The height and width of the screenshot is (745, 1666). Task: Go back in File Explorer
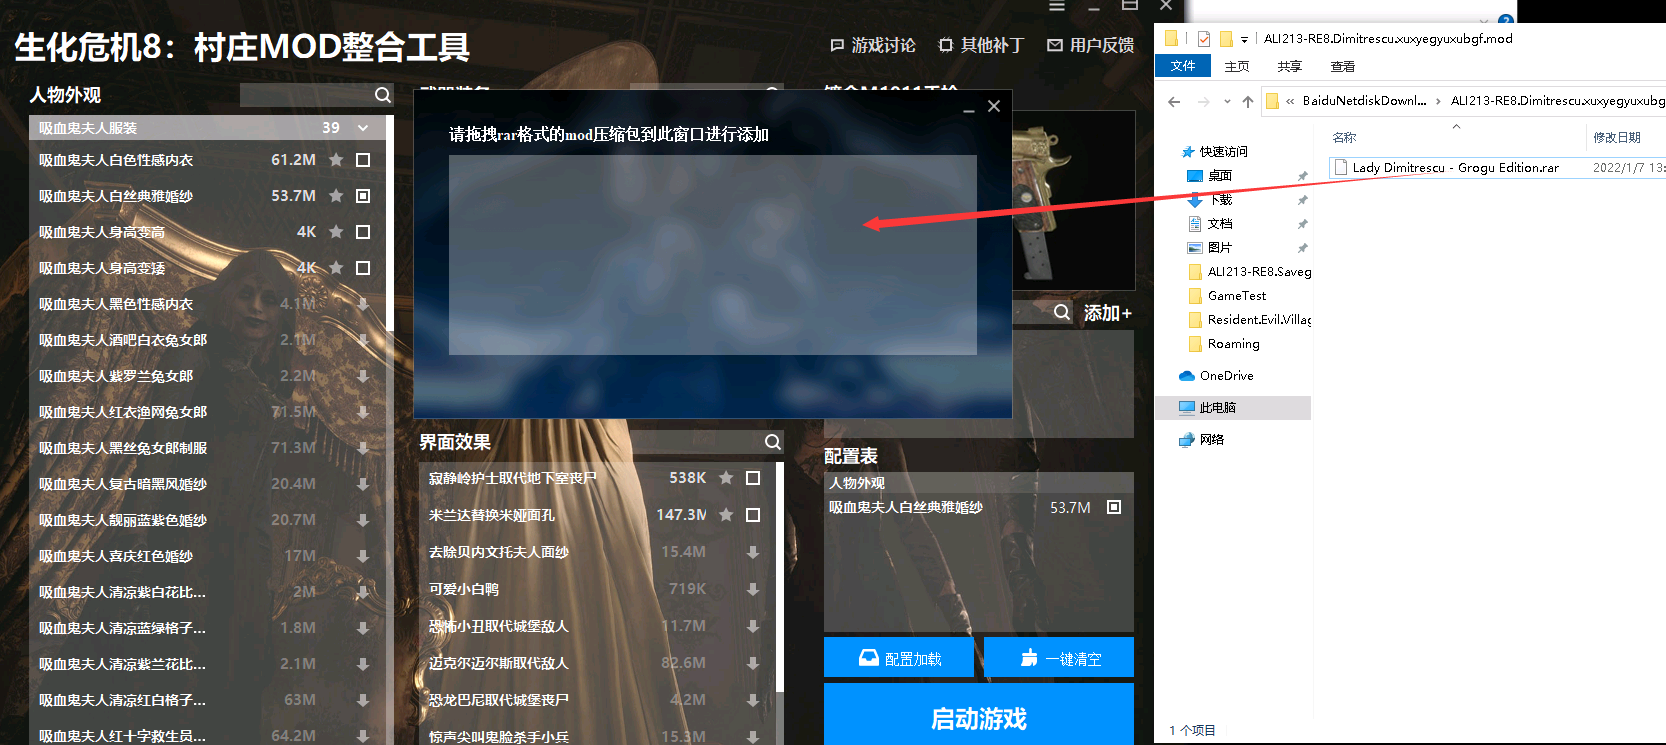(1174, 101)
